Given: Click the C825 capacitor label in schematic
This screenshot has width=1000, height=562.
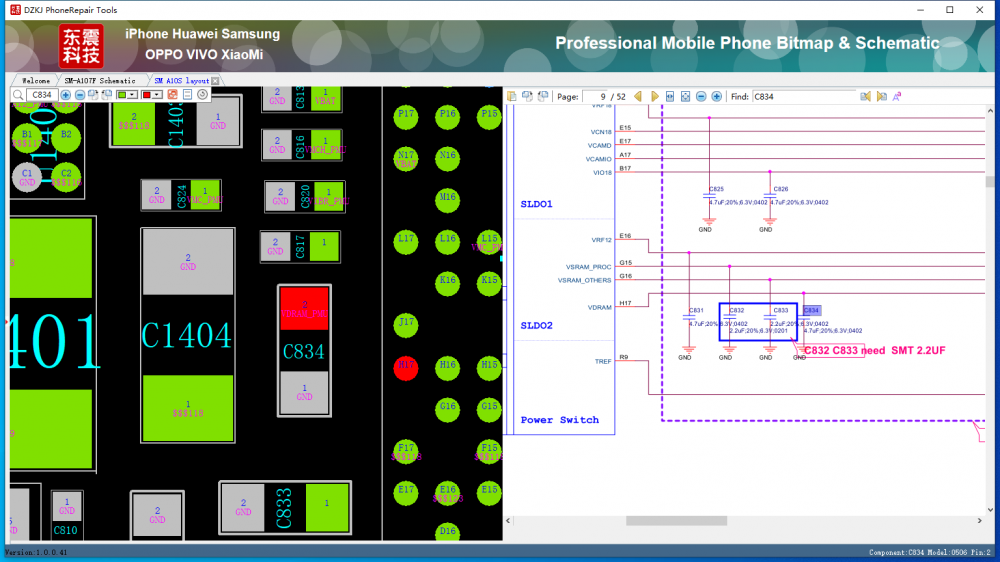Looking at the screenshot, I should [x=716, y=189].
